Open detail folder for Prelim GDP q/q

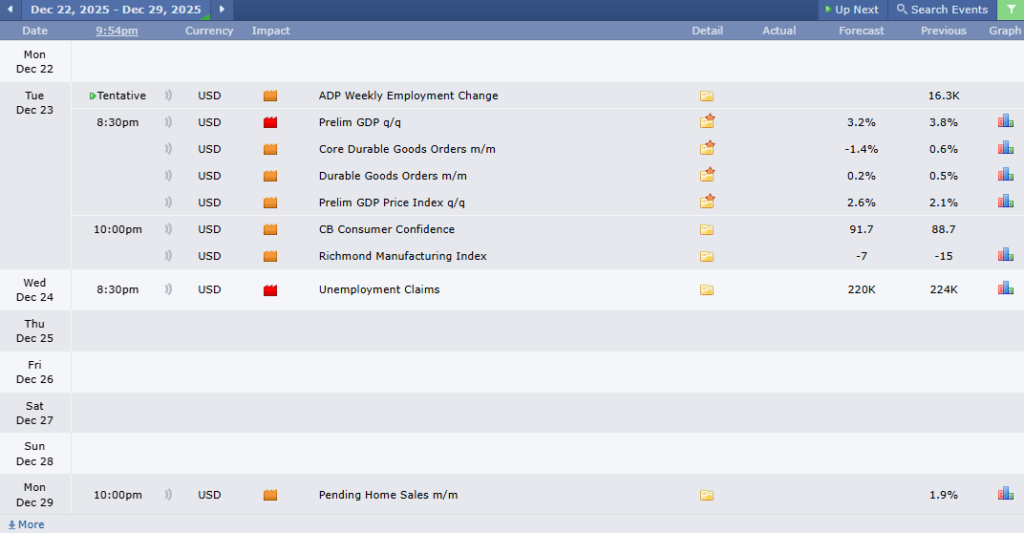707,122
